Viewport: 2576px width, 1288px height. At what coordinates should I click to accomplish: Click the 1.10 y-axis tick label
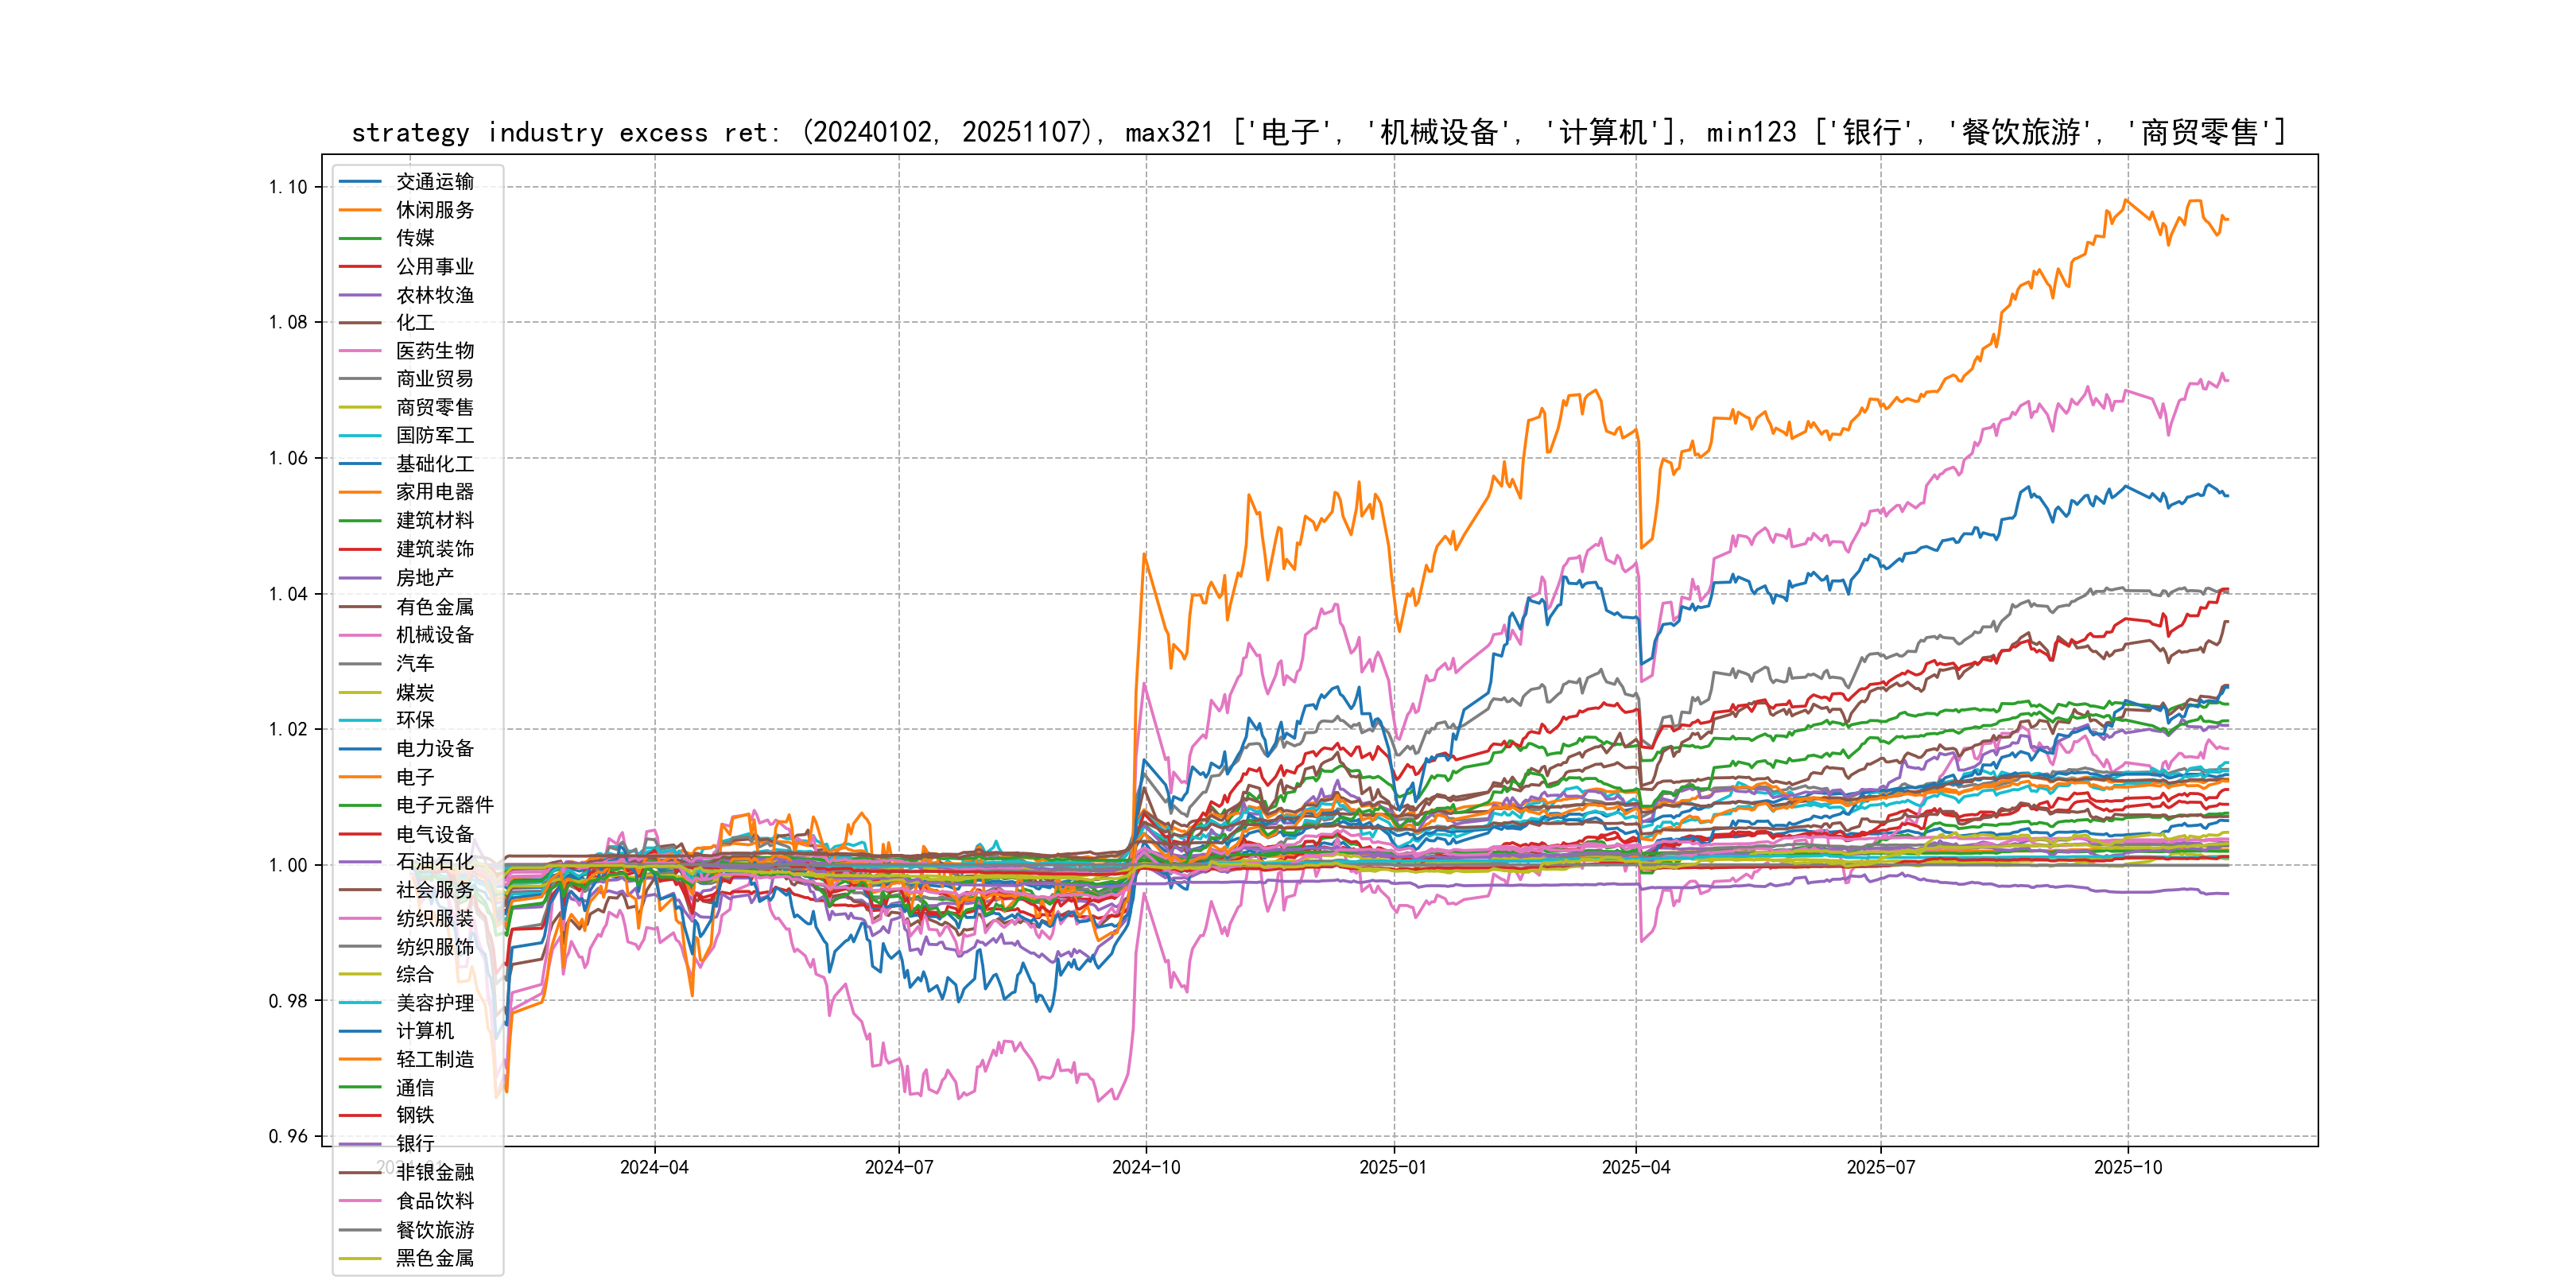288,187
